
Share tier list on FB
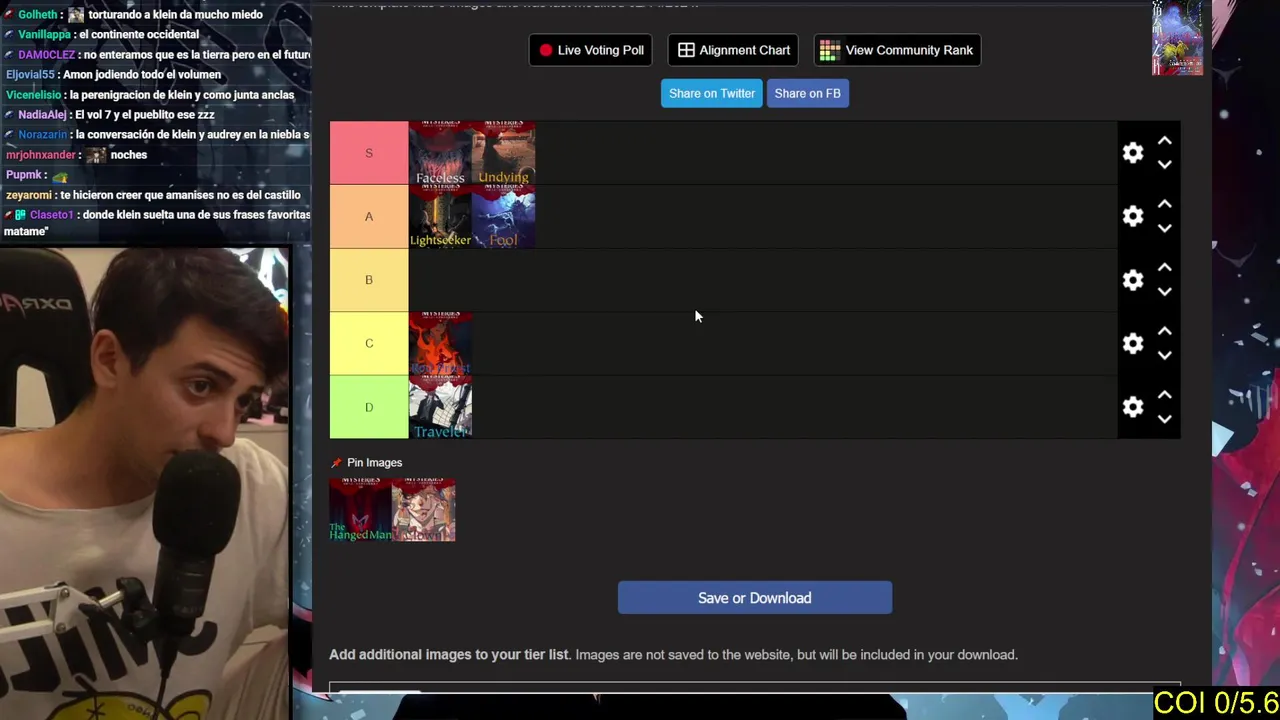click(x=807, y=93)
